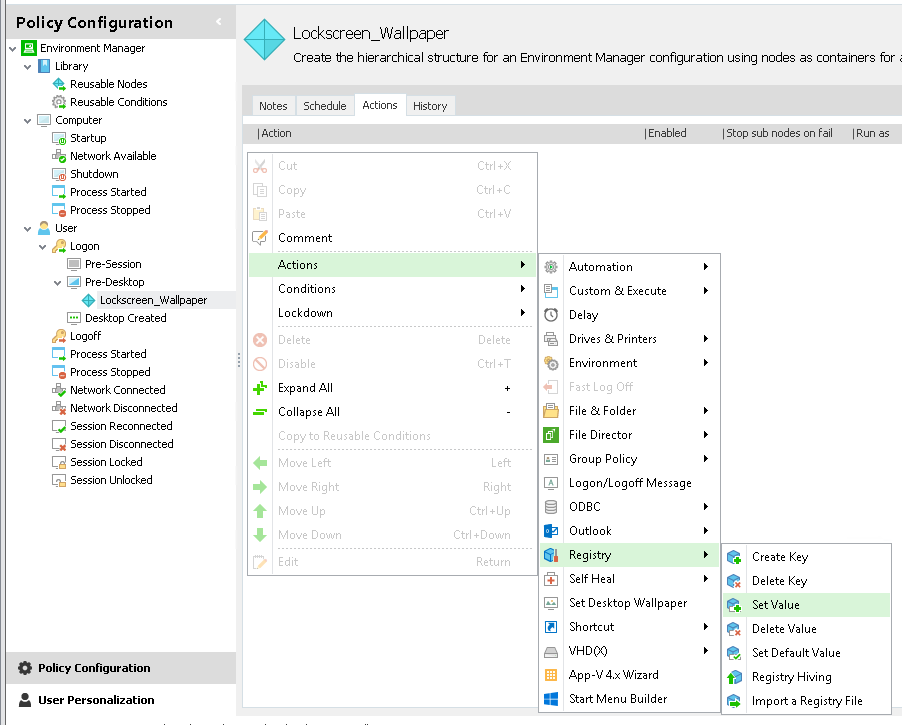Select the Set Desktop Wallpaper action icon
The height and width of the screenshot is (725, 902).
click(550, 602)
